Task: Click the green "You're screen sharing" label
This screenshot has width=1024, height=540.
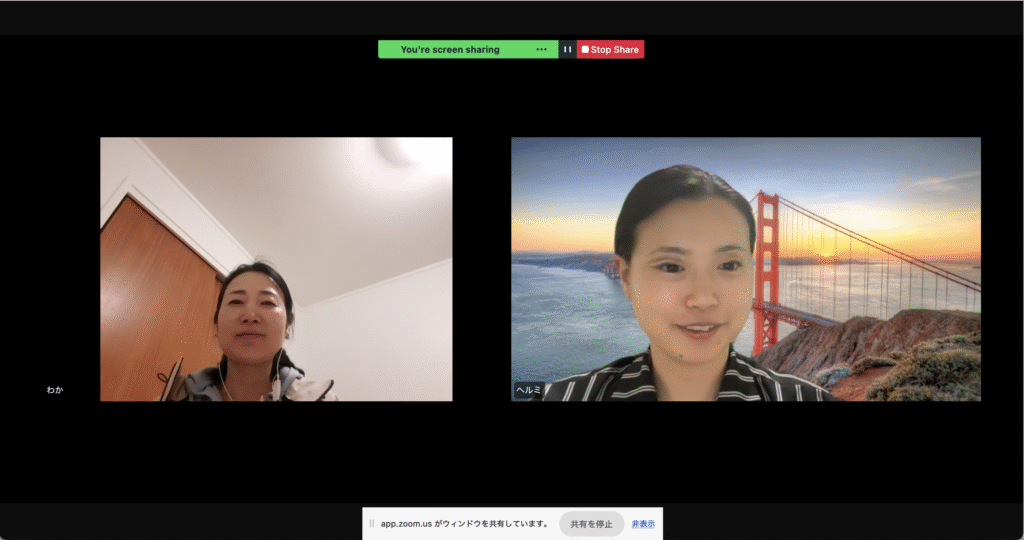Action: (450, 49)
